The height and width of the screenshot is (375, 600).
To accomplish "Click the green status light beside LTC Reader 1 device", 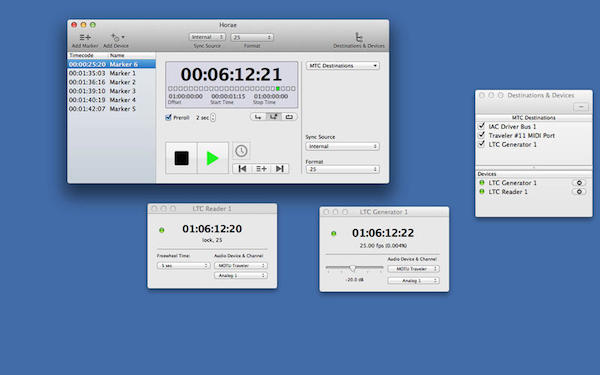I will pos(482,192).
